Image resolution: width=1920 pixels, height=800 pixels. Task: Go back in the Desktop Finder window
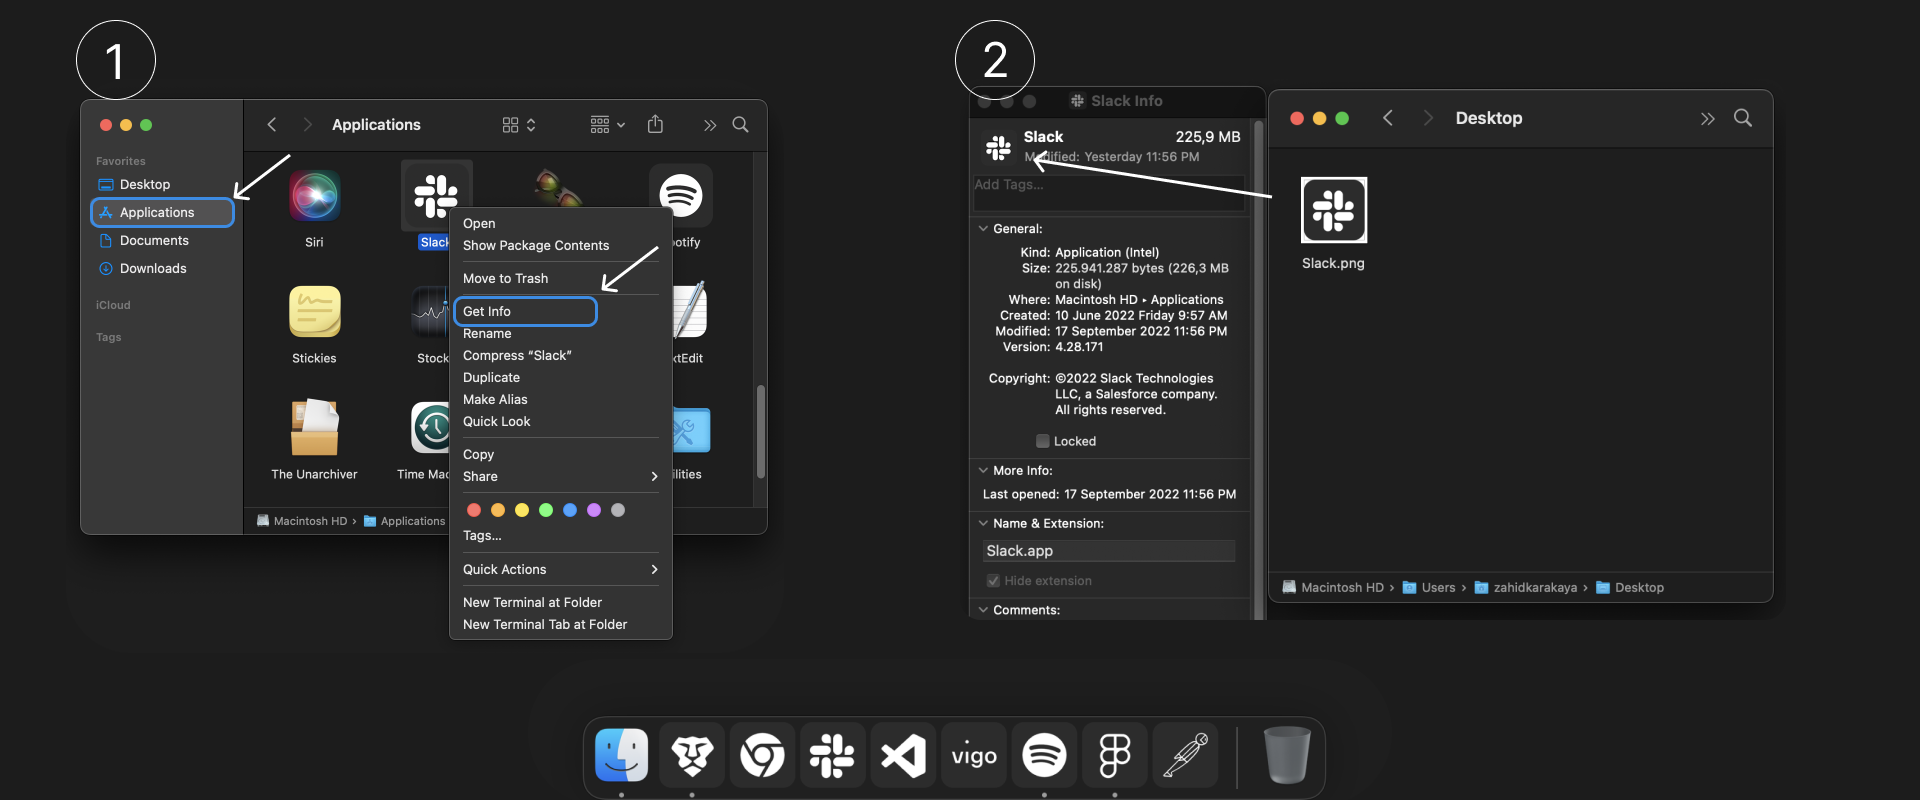tap(1388, 118)
